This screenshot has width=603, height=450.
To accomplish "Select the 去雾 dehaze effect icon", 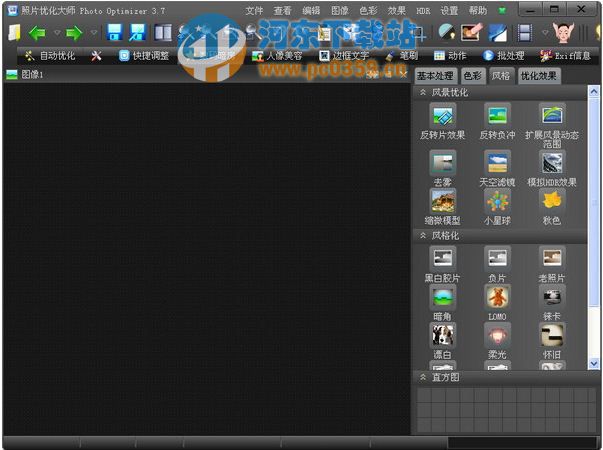I will tap(442, 163).
